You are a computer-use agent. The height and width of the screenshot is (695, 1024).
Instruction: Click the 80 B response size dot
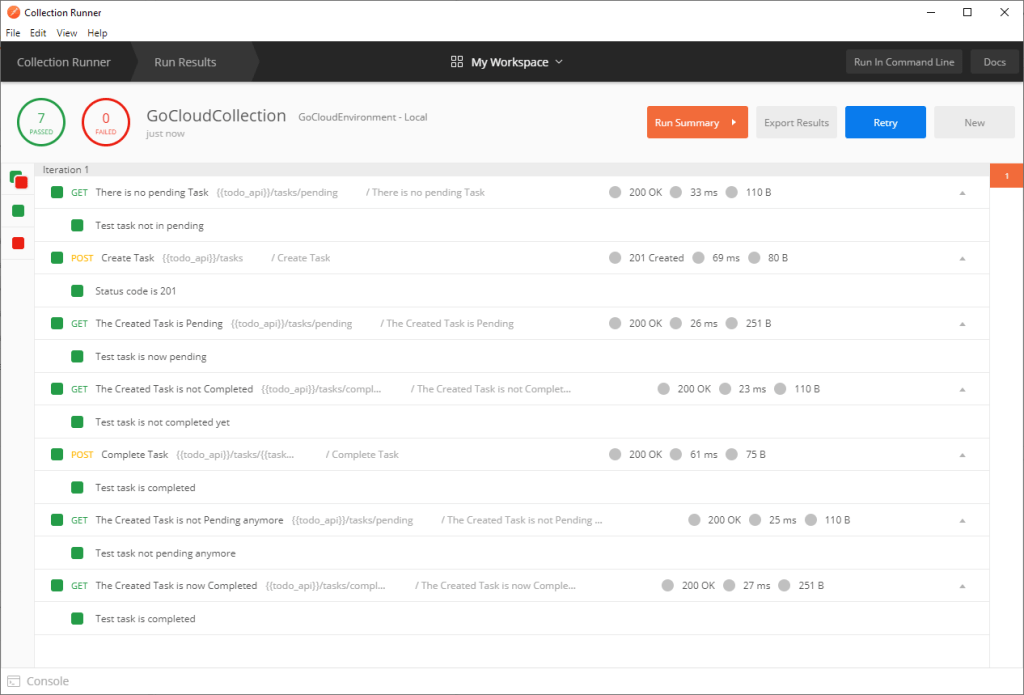coord(754,257)
